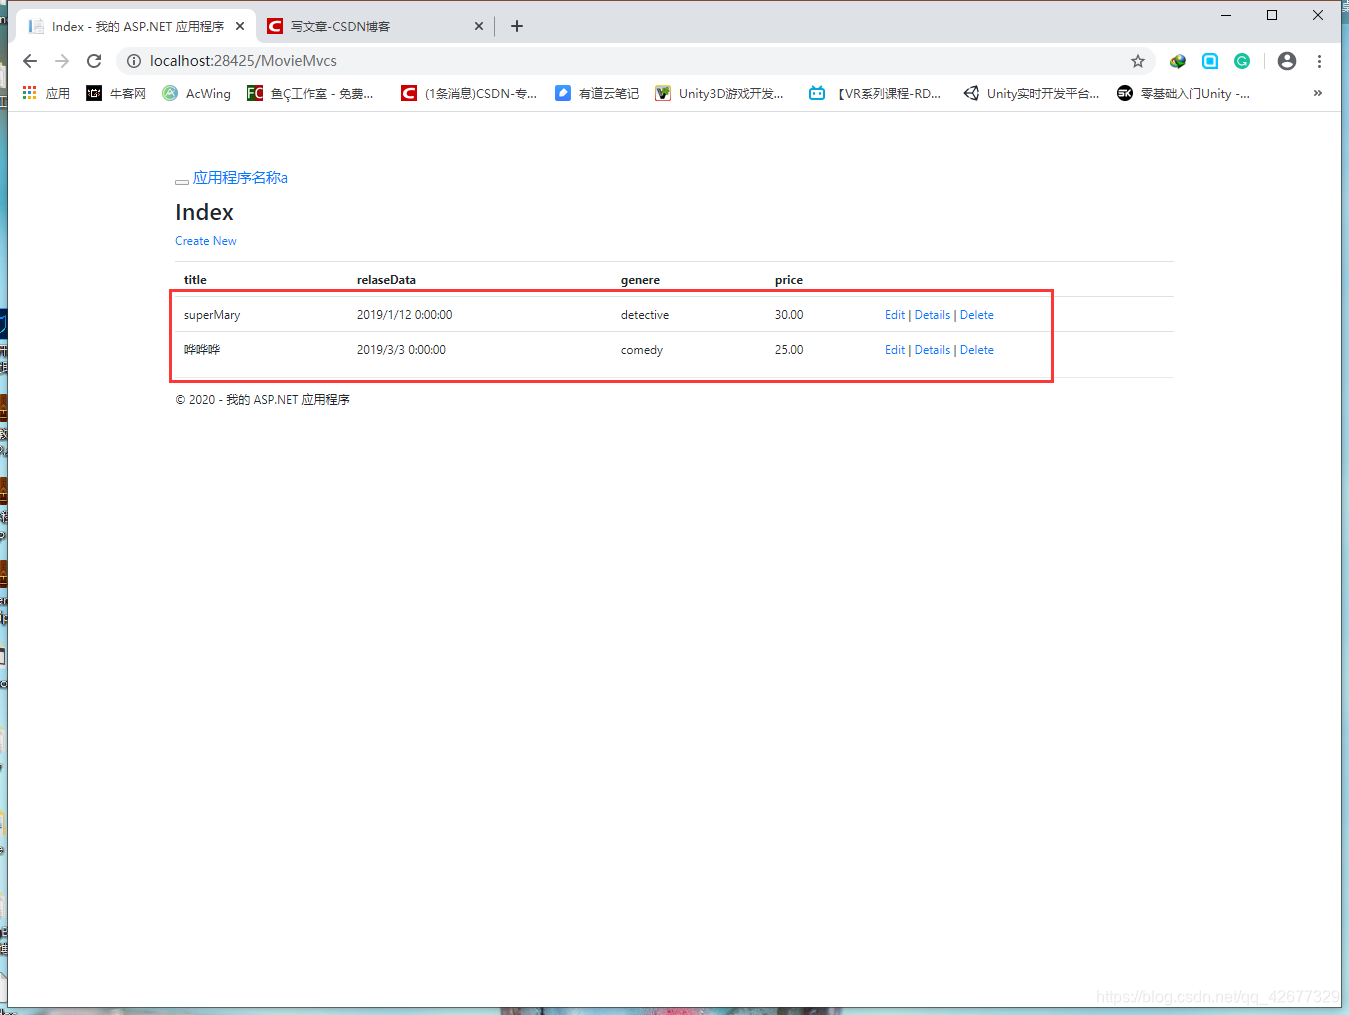Go back with the browser back arrow

(30, 61)
